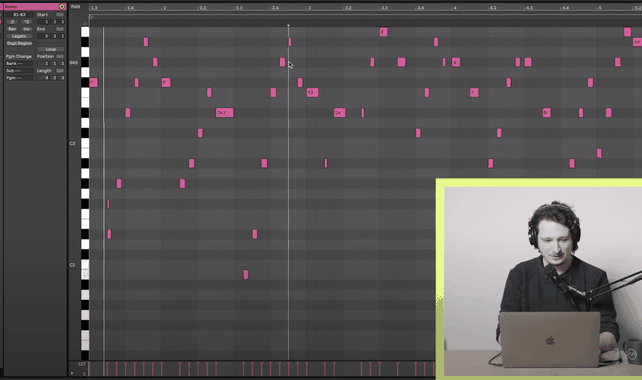The image size is (642, 380).
Task: Select the F3 labeled note at bar 3
Action: pos(312,93)
